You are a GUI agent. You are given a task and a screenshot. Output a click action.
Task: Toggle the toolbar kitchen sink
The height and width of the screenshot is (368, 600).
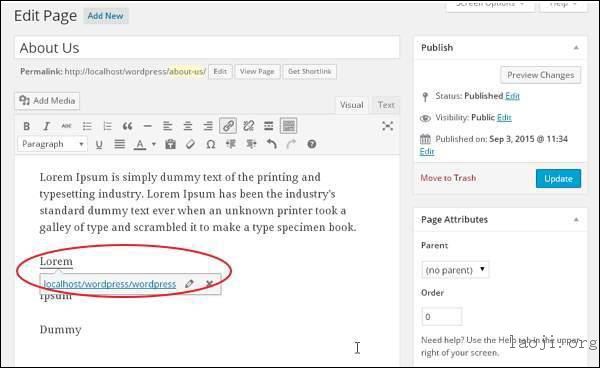[289, 126]
